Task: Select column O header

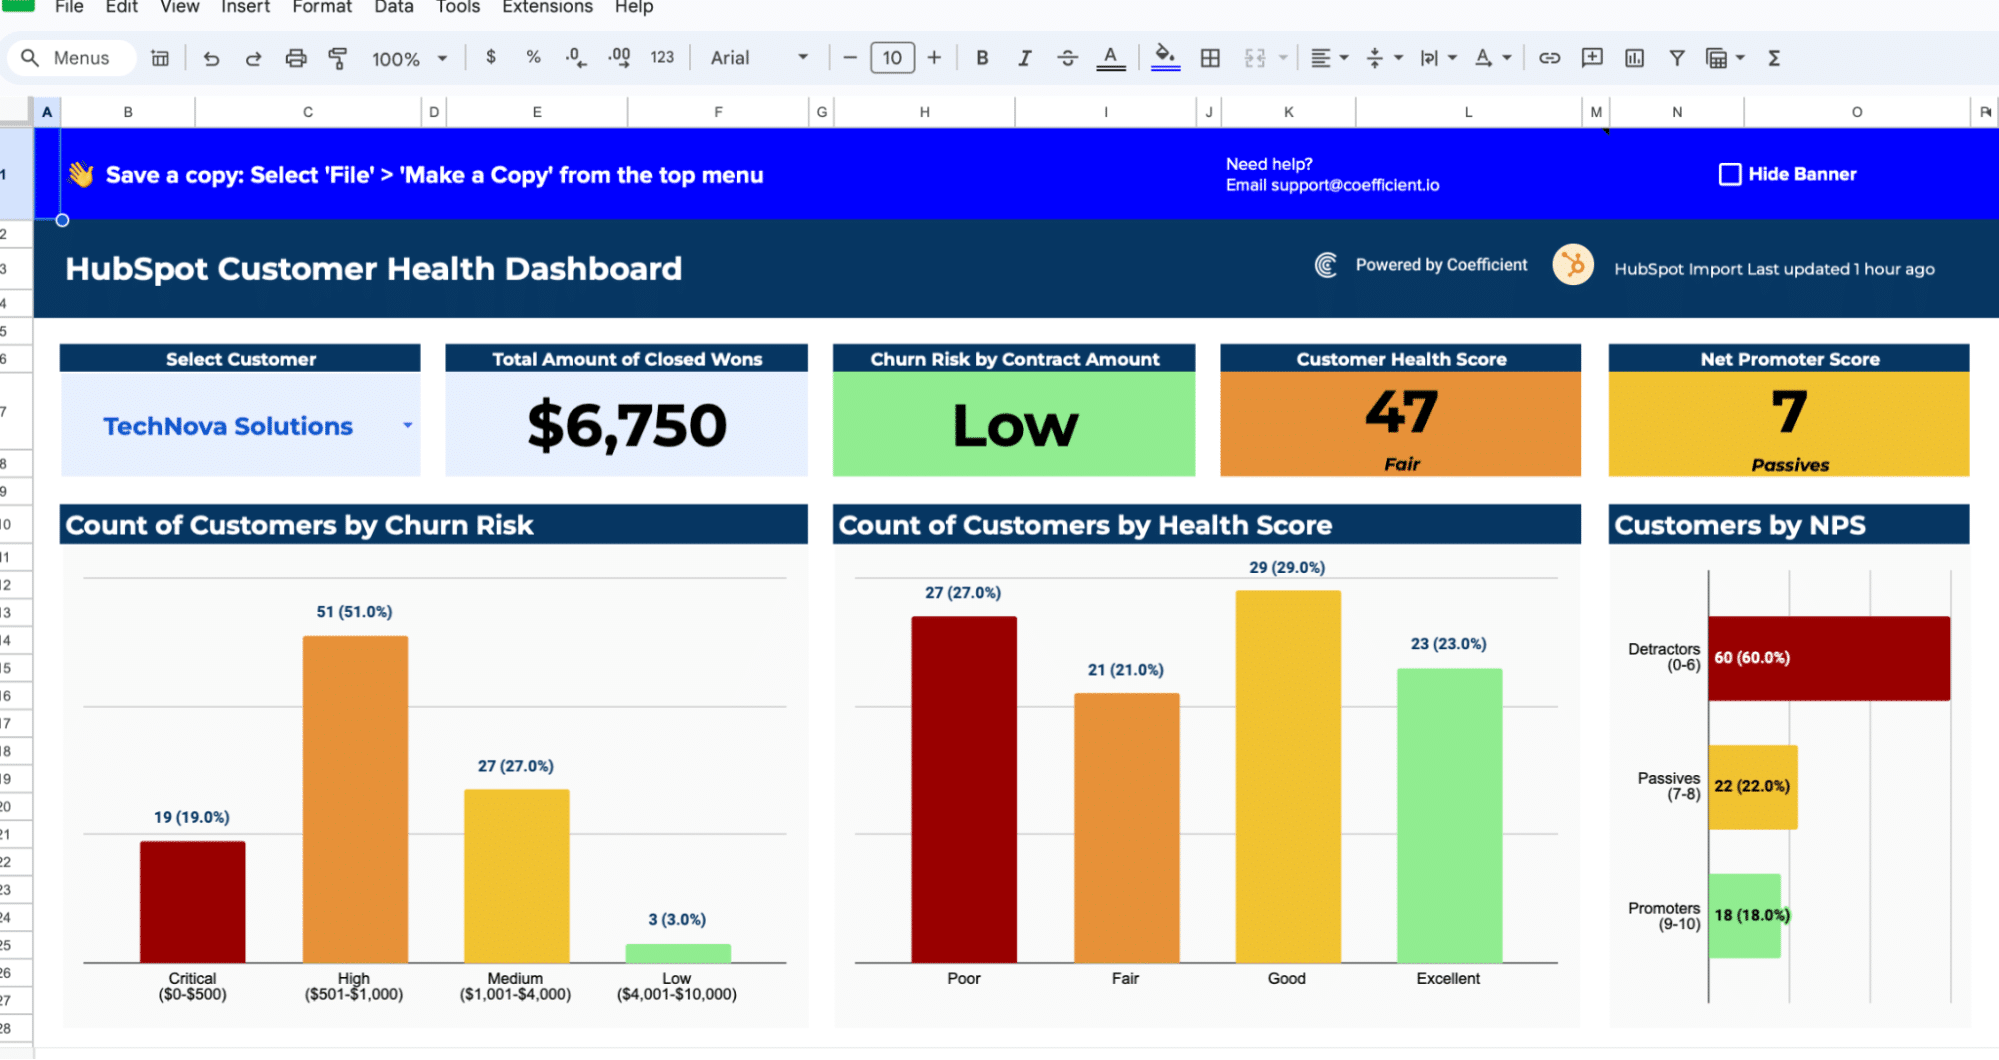Action: pyautogui.click(x=1856, y=112)
